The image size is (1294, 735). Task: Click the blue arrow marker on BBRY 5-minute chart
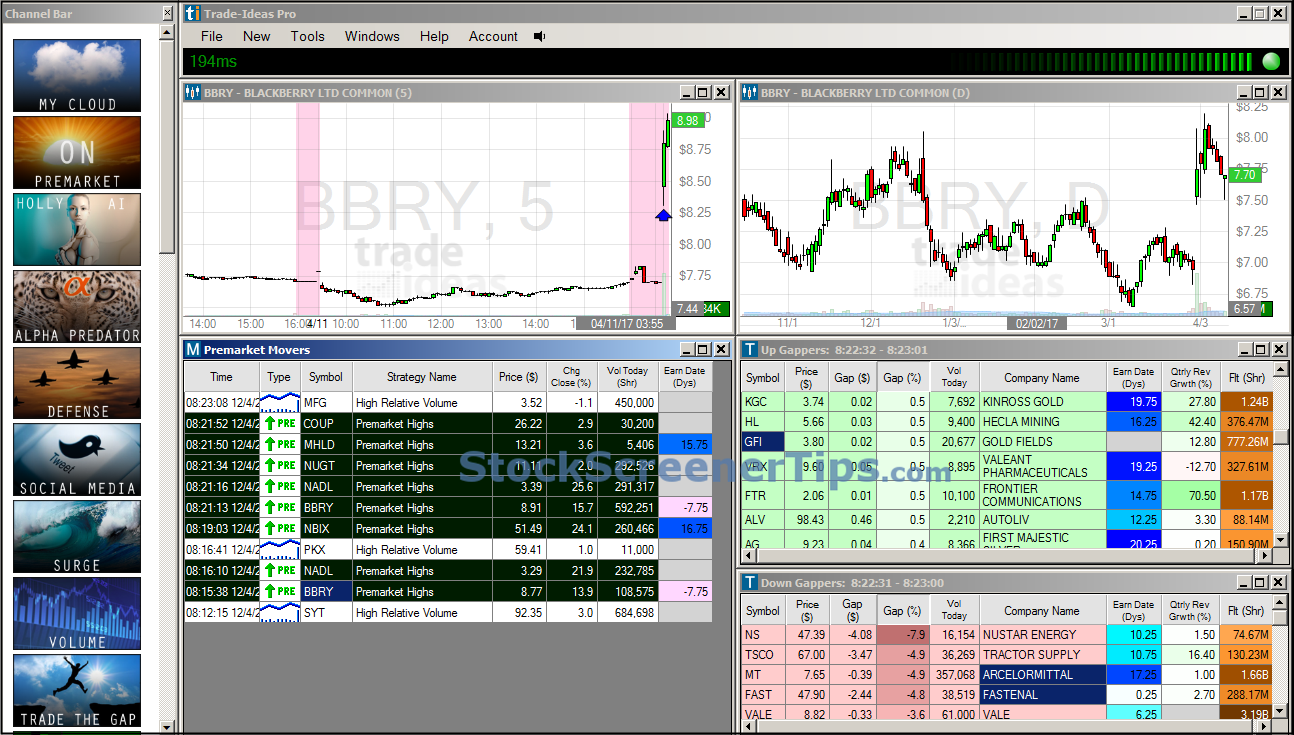[662, 214]
